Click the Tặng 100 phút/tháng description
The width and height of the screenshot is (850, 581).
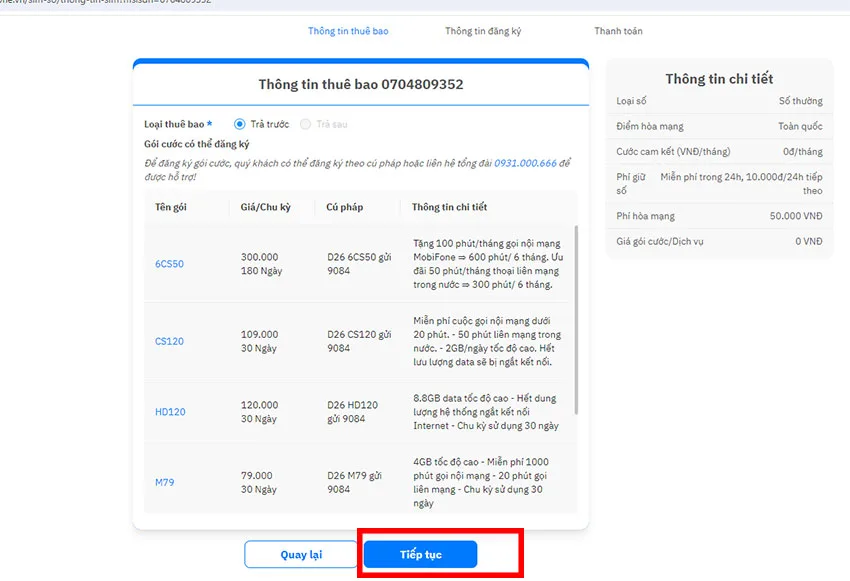[488, 264]
